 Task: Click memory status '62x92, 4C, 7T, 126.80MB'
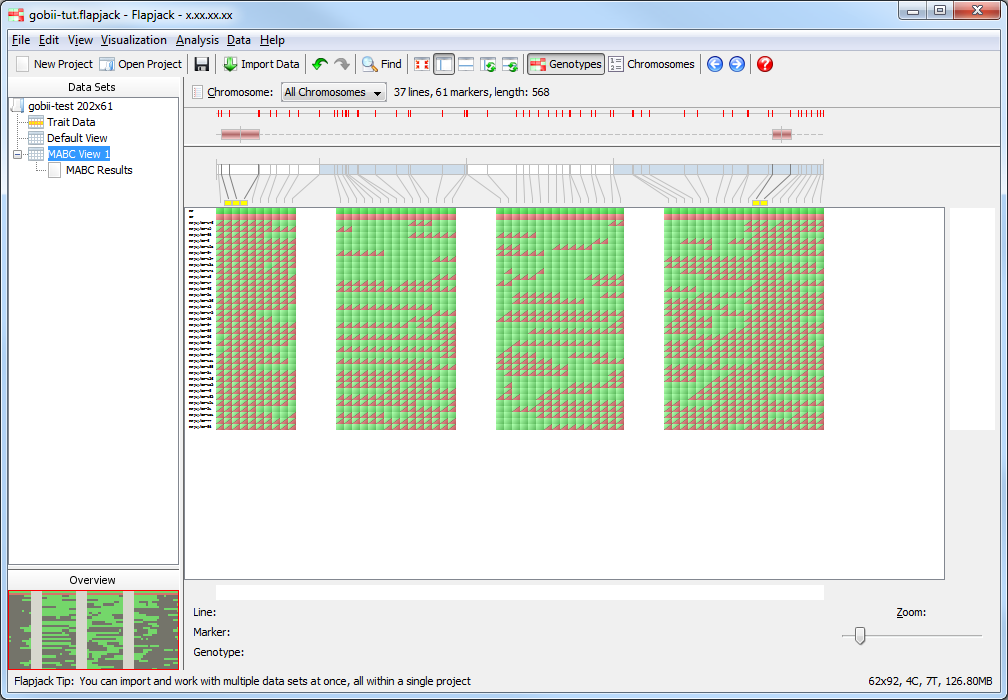click(x=931, y=681)
